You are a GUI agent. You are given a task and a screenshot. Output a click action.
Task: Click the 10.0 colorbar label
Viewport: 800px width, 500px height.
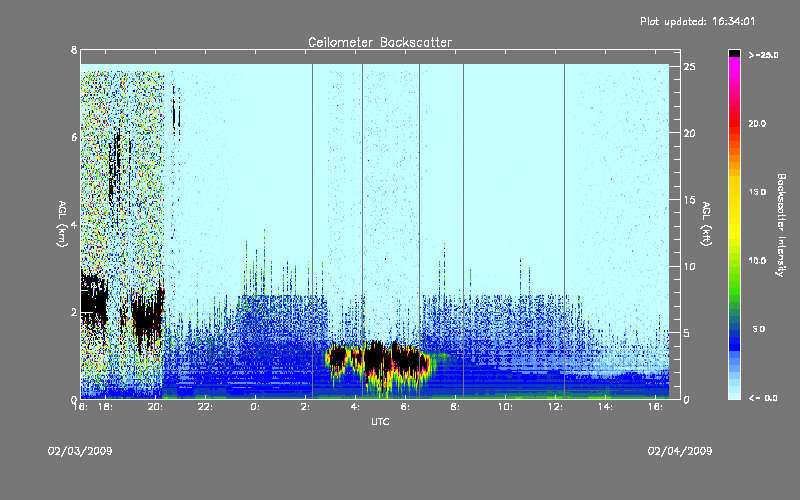(757, 260)
